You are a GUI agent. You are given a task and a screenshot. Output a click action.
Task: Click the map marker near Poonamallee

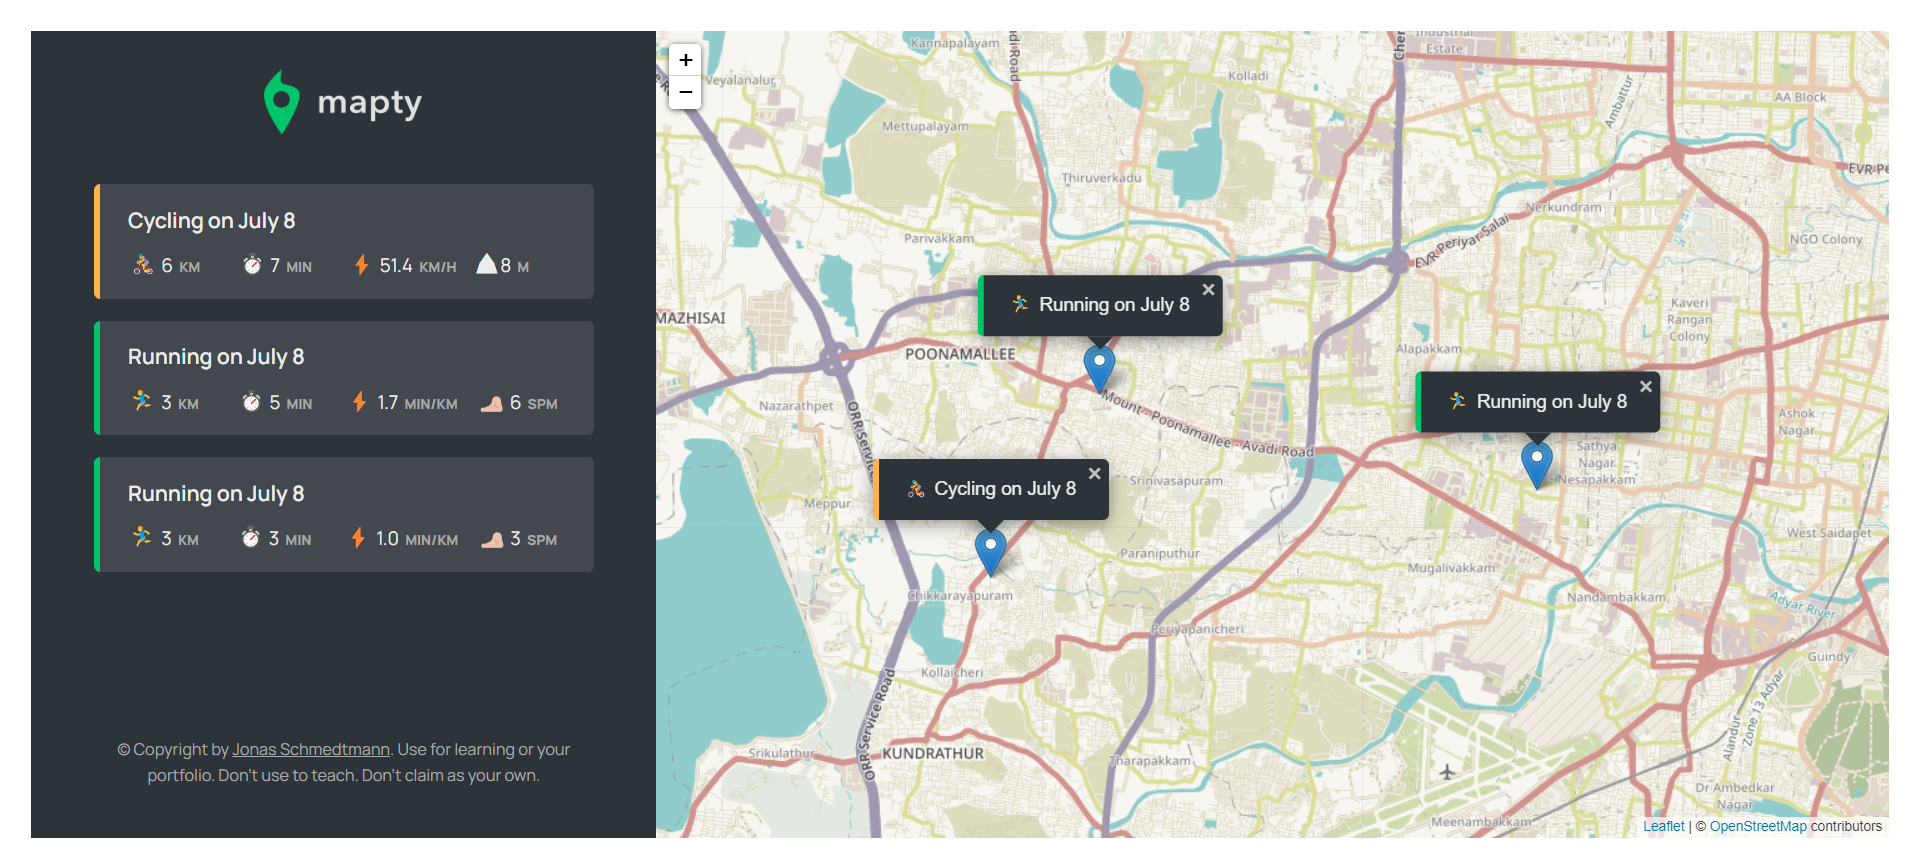point(1099,367)
